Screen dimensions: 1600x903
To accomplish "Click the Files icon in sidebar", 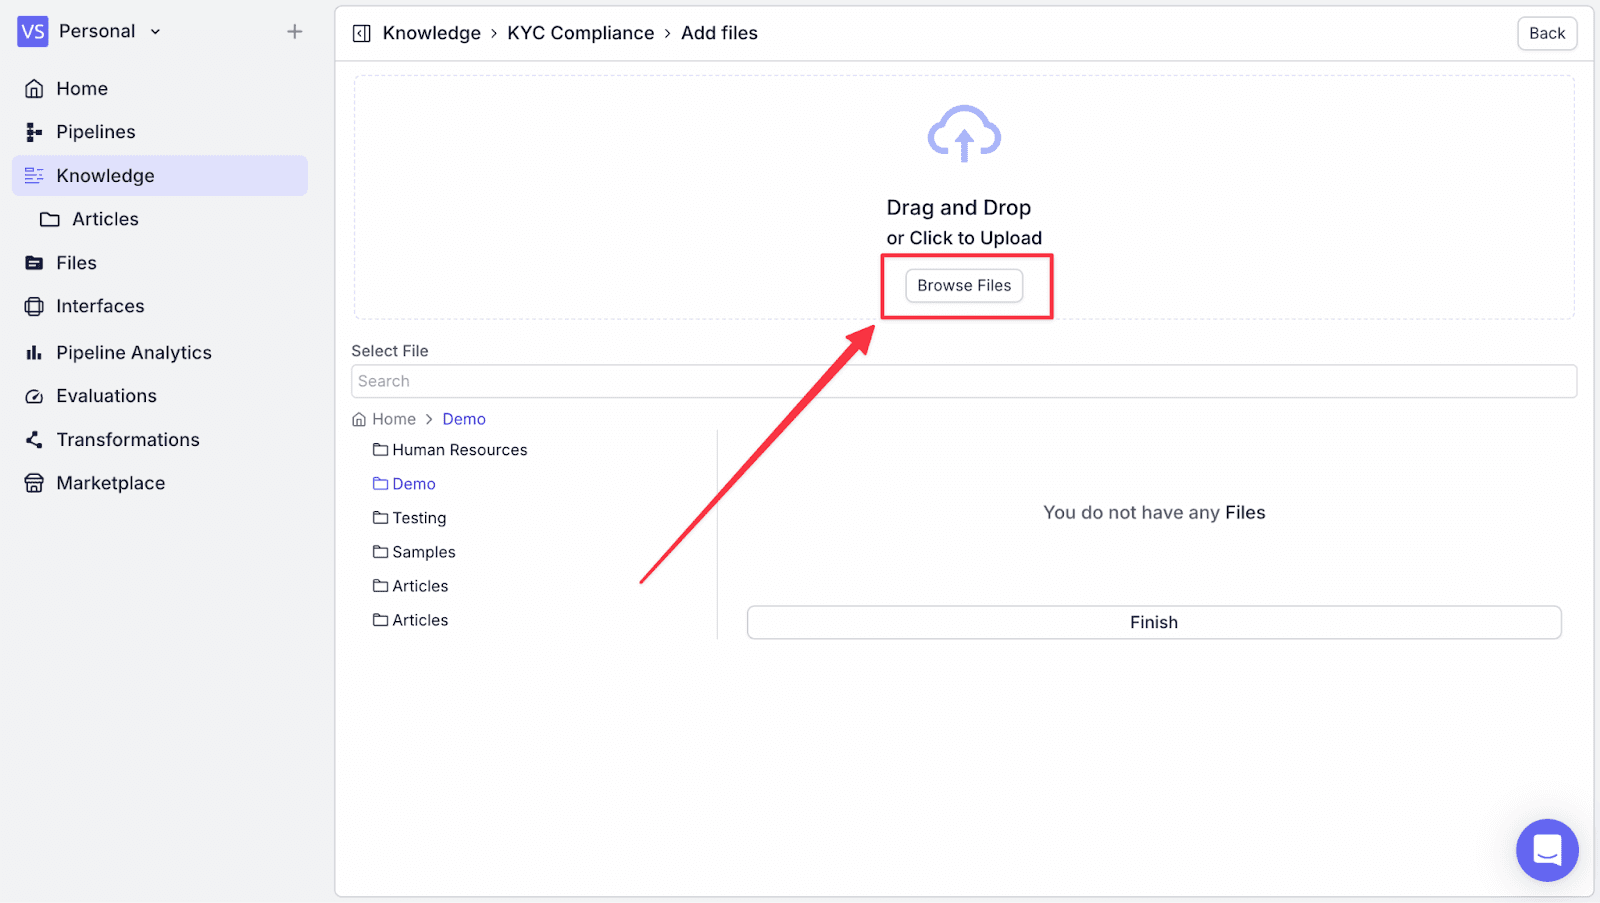I will click(34, 263).
